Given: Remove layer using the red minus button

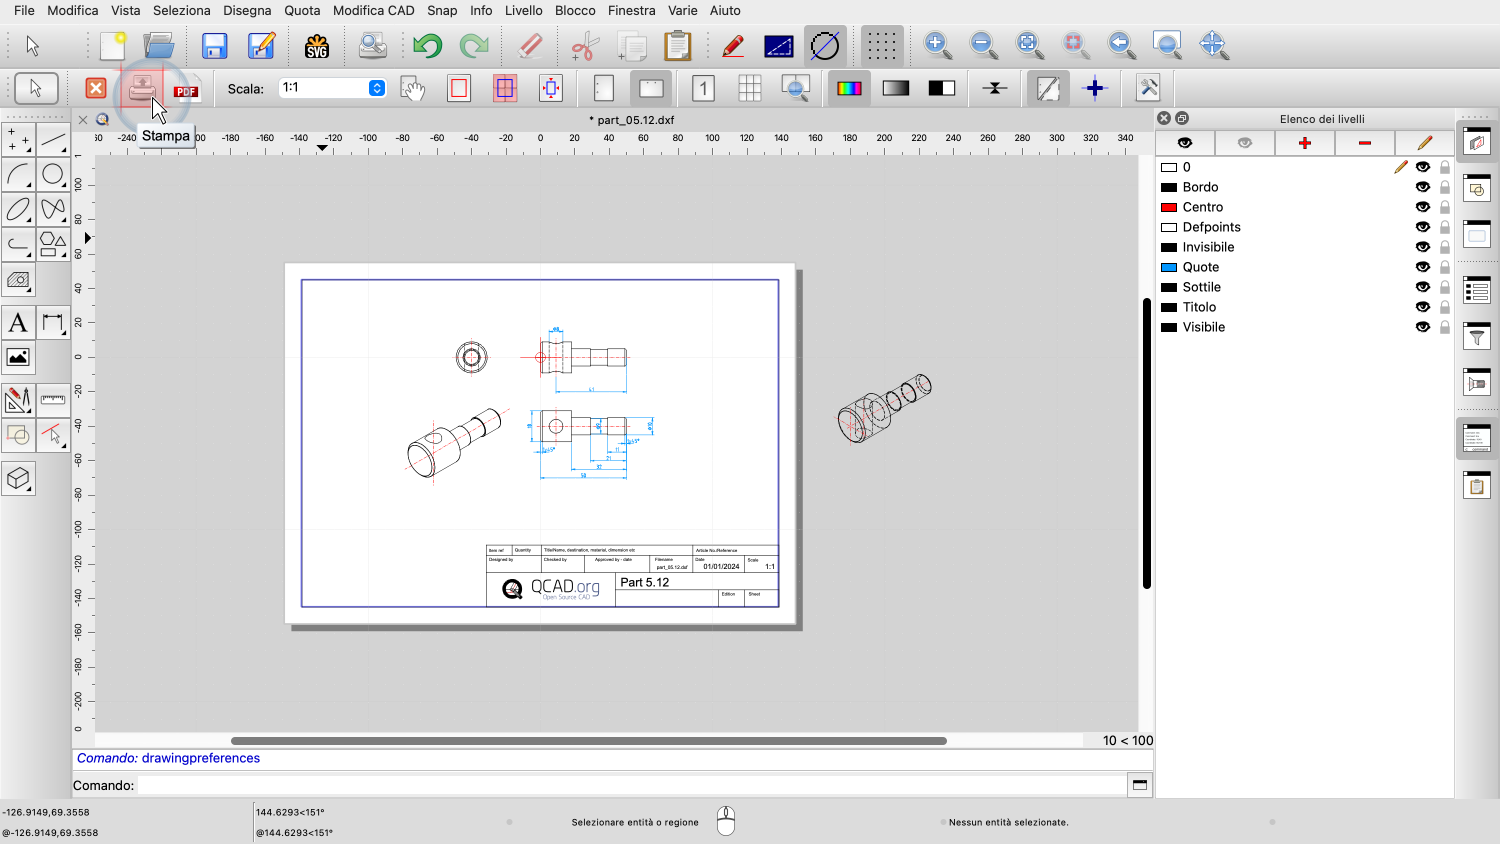Looking at the screenshot, I should point(1364,143).
